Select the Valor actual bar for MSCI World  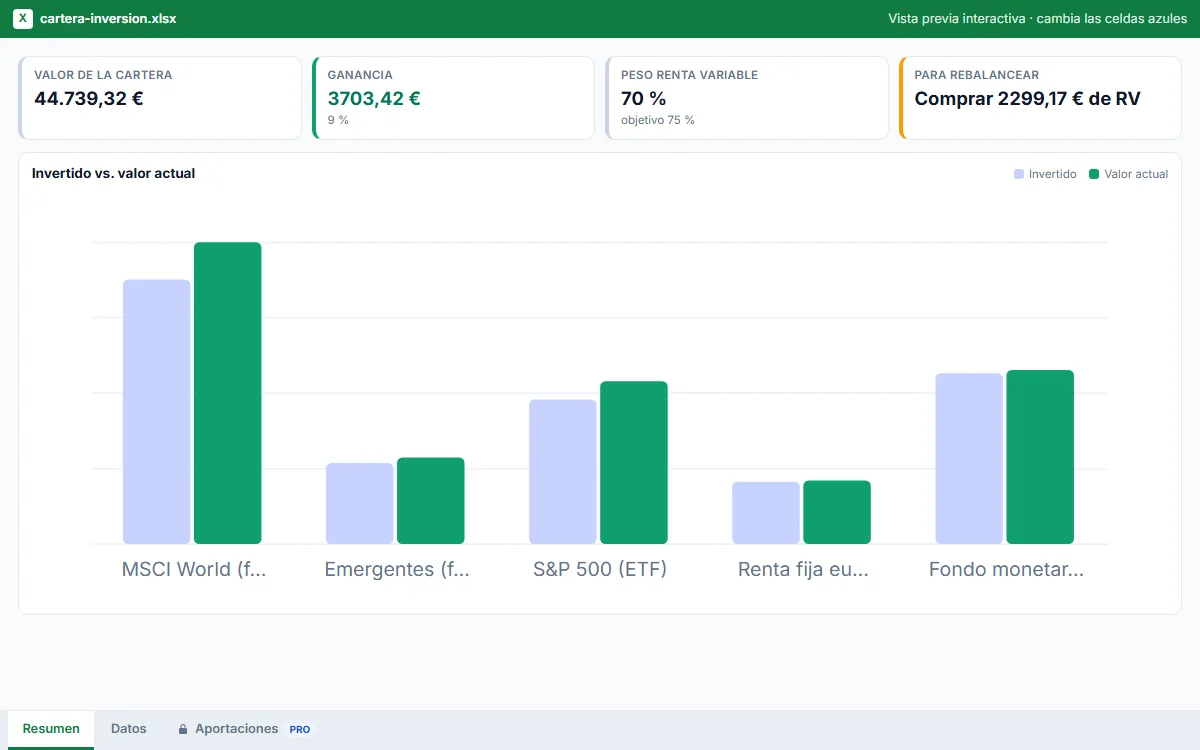pyautogui.click(x=228, y=393)
